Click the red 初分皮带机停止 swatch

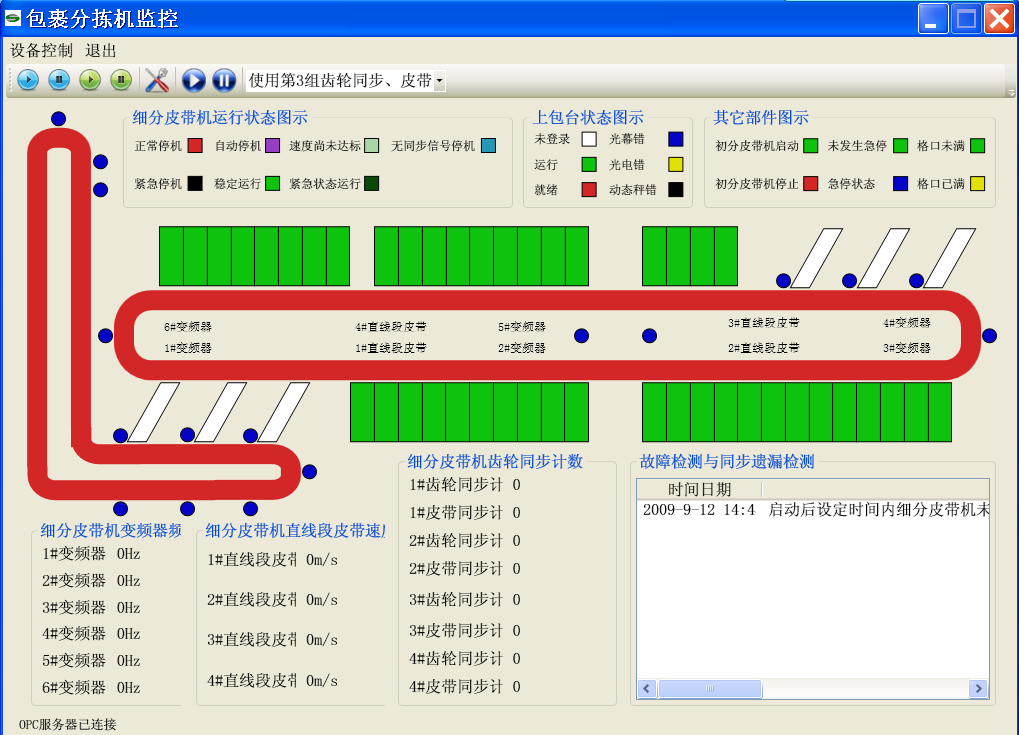(x=810, y=183)
